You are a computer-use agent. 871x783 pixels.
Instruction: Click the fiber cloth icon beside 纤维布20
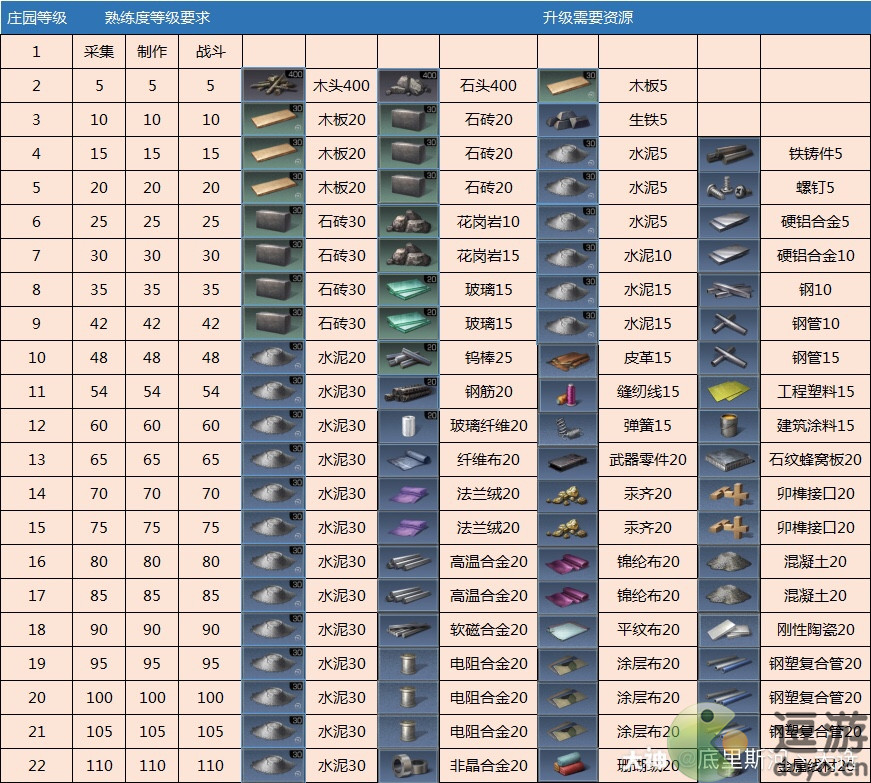tap(408, 459)
